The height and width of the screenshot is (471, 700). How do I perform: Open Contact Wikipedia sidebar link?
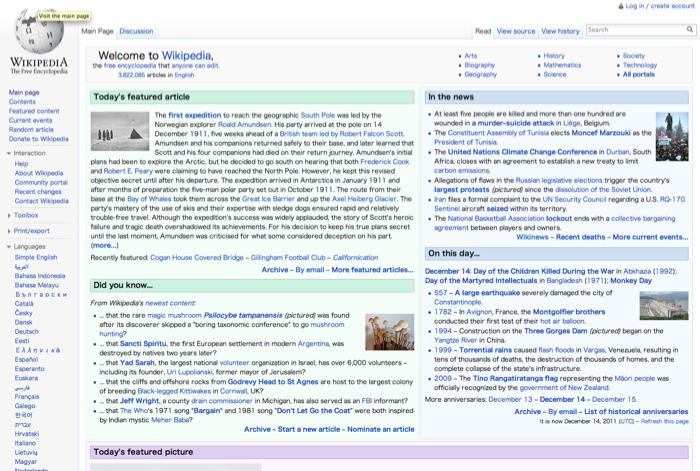tap(42, 201)
